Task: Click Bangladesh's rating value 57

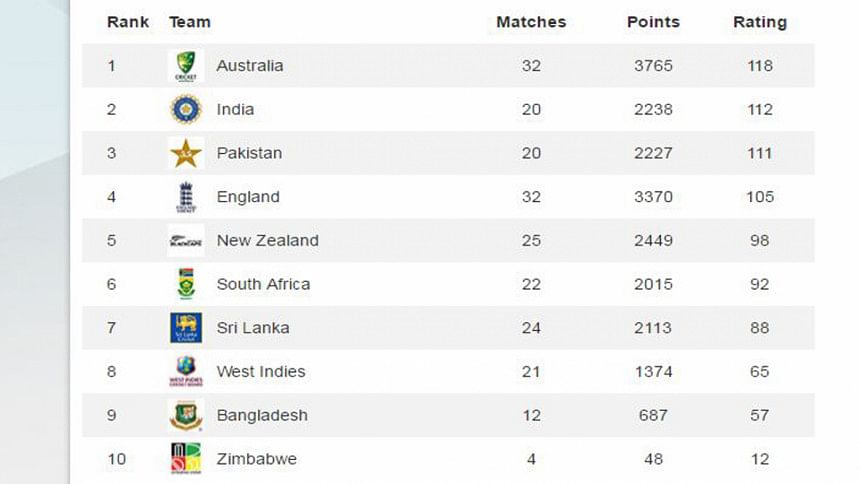Action: coord(760,415)
